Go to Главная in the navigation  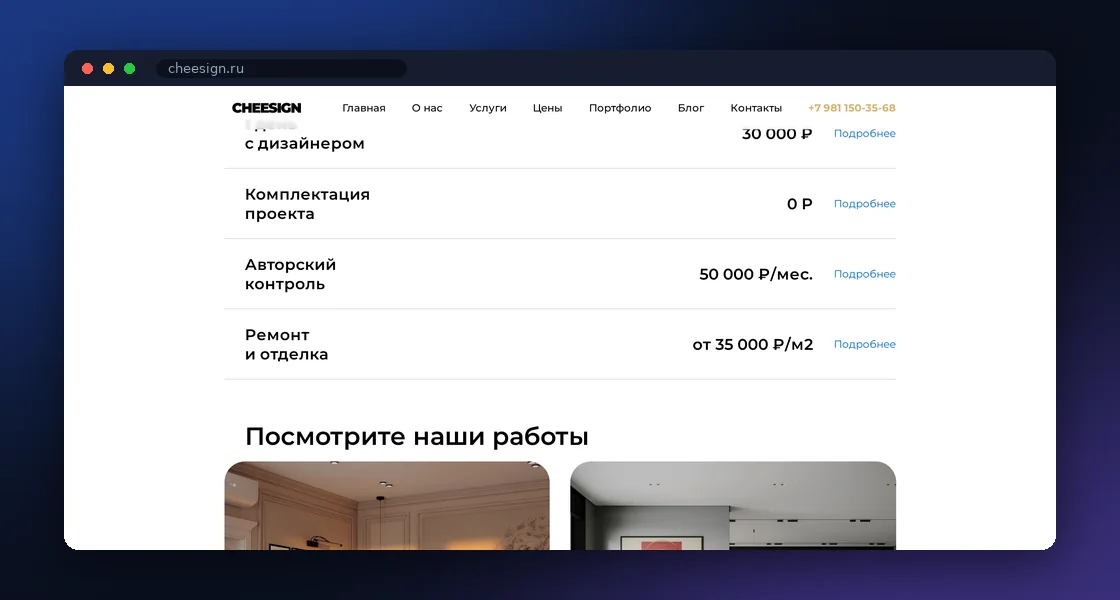coord(364,108)
